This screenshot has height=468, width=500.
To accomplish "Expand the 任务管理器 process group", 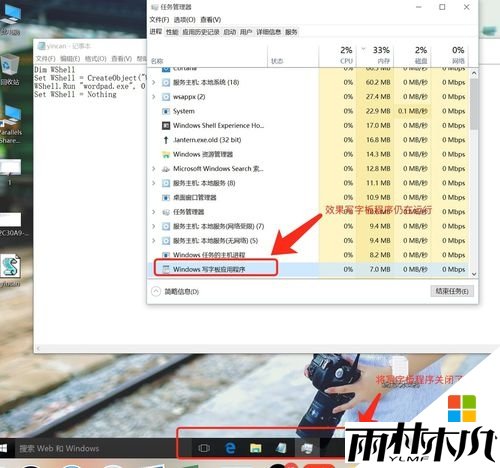I will pos(154,212).
